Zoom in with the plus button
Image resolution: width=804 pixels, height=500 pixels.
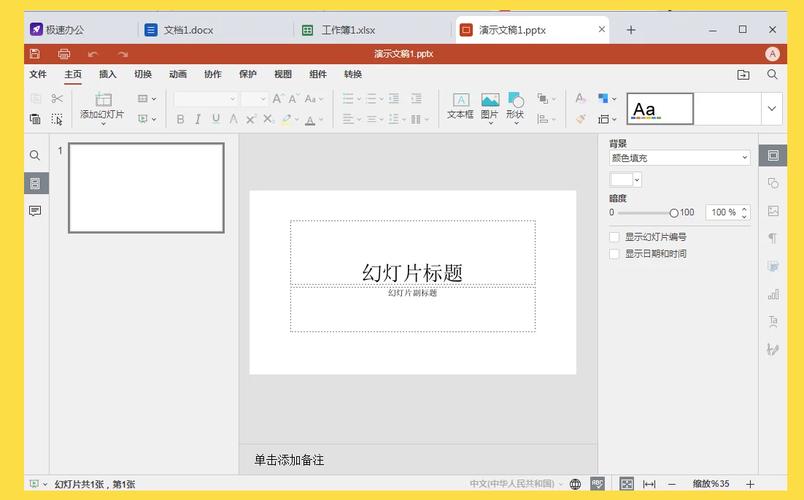click(750, 484)
